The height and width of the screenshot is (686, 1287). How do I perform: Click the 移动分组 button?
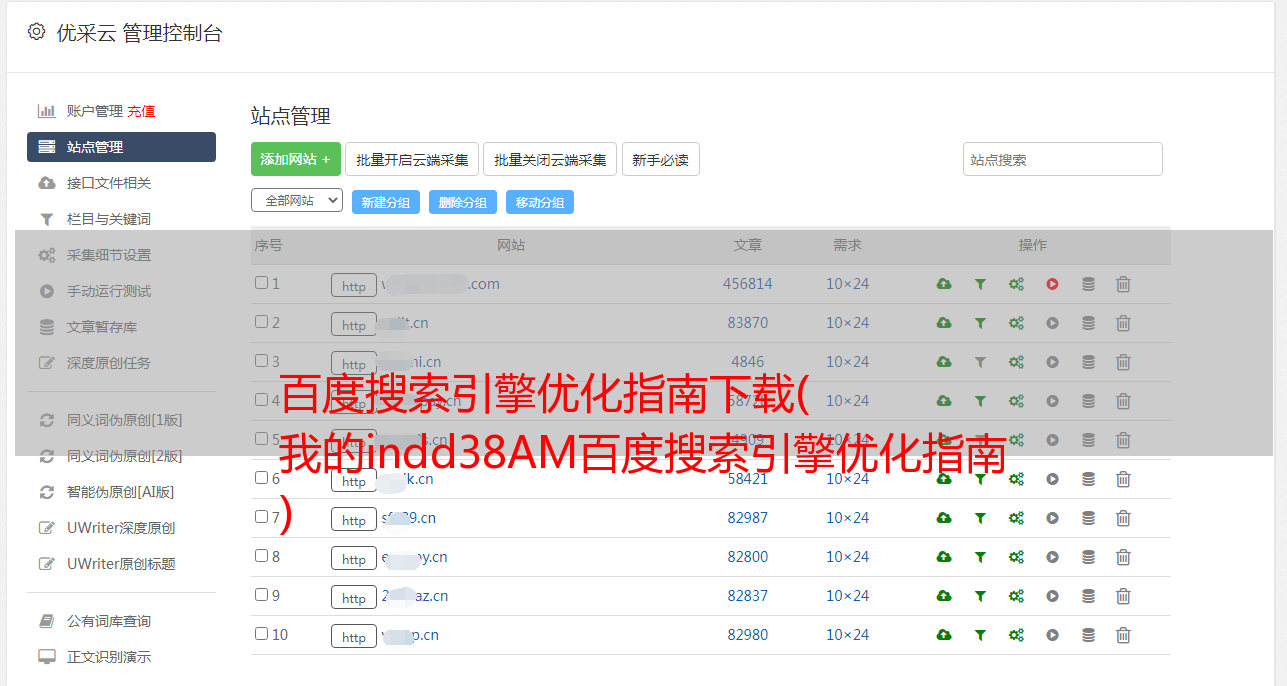click(x=540, y=202)
